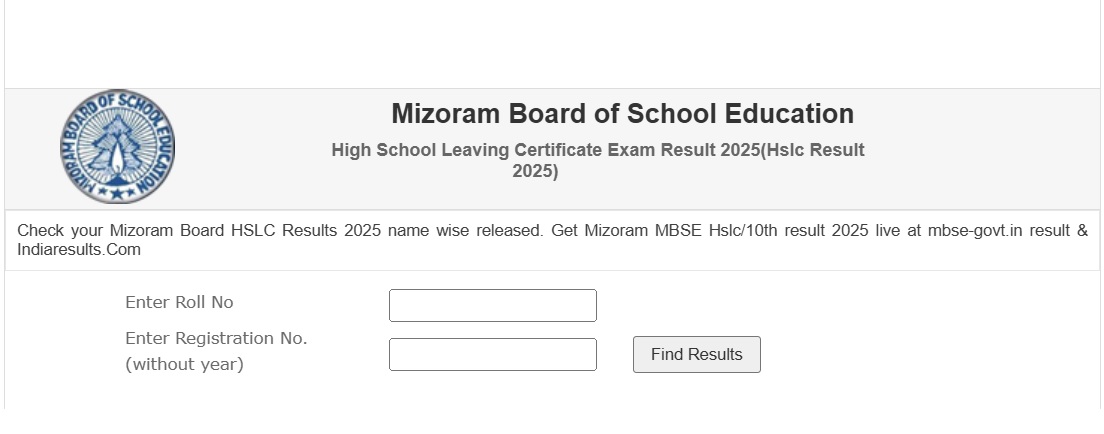Click the blank banner area above the header
The width and height of the screenshot is (1104, 434).
point(552,45)
